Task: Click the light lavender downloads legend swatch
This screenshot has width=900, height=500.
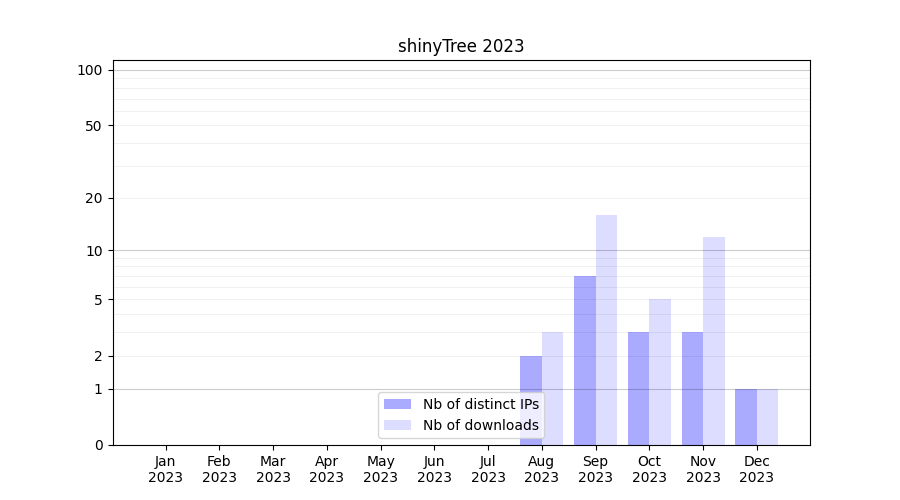Action: [x=397, y=425]
